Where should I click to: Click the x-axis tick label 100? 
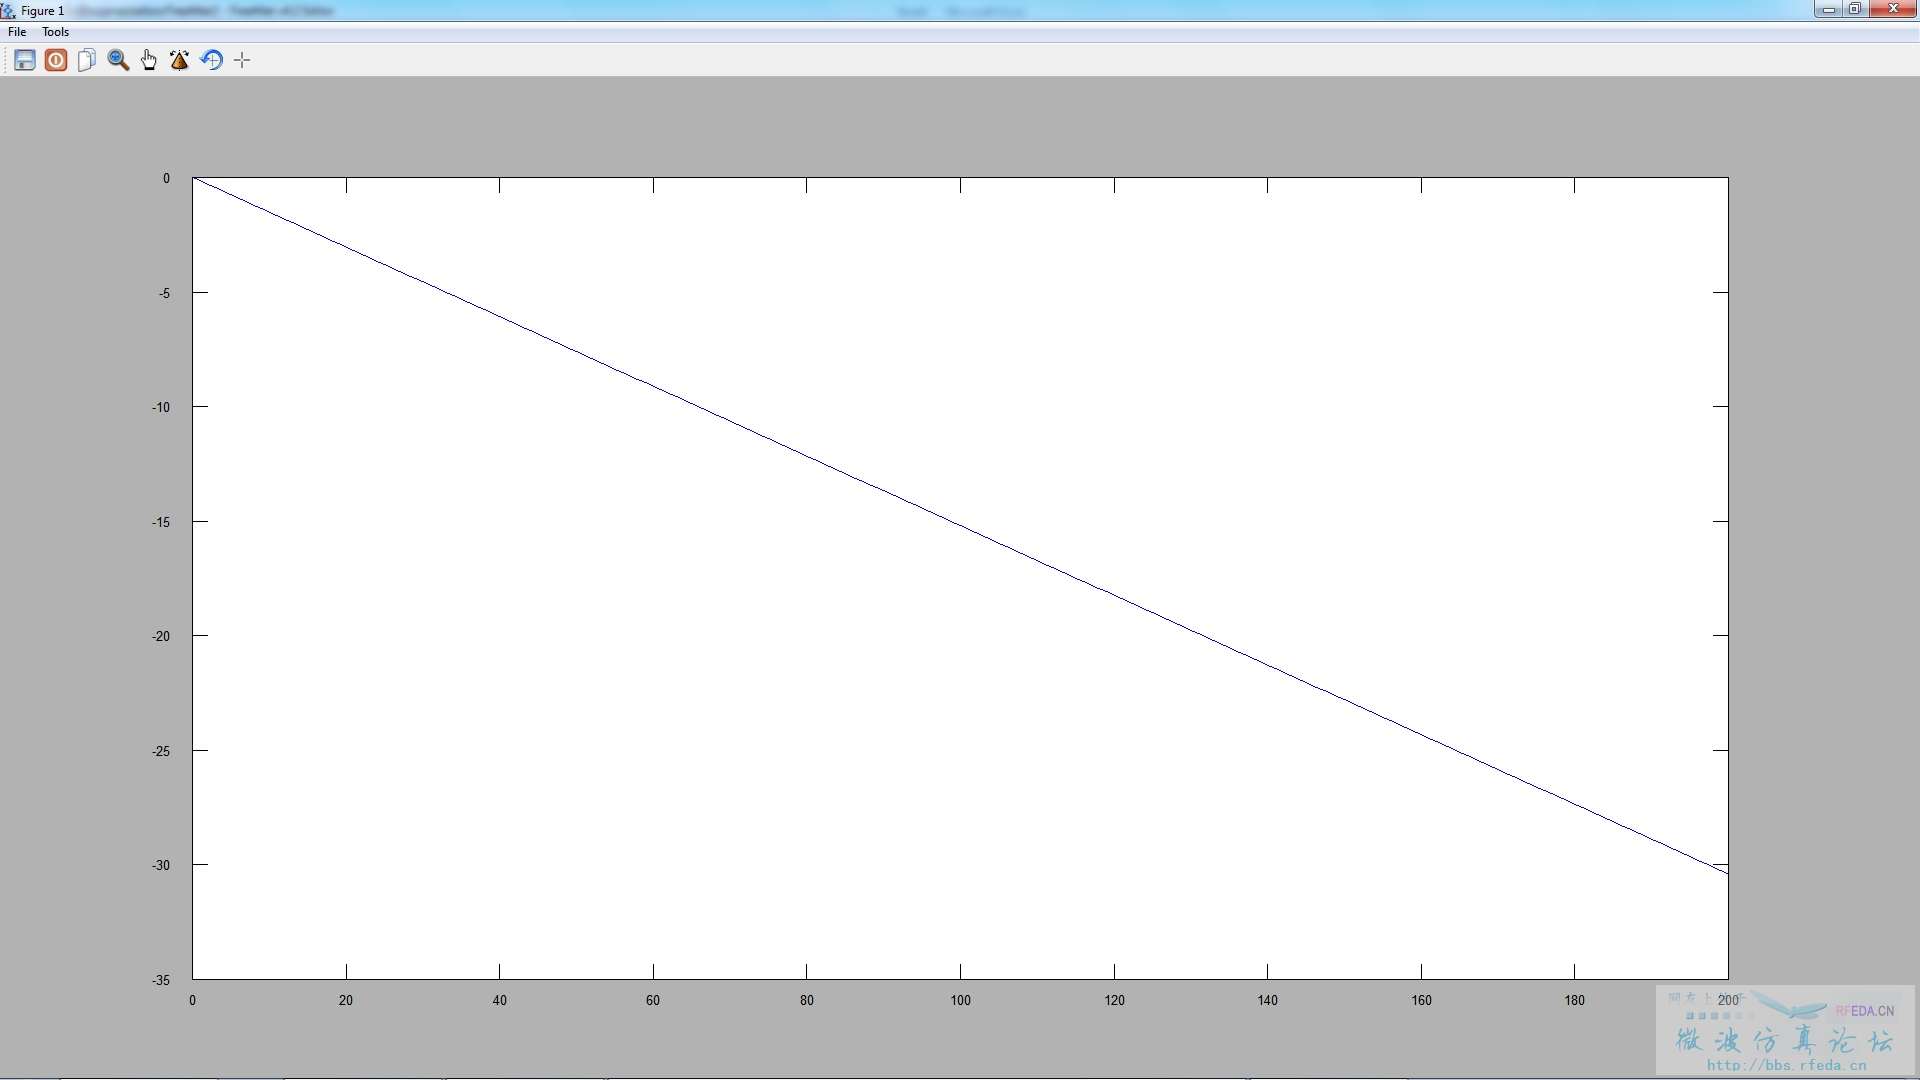pos(960,1000)
